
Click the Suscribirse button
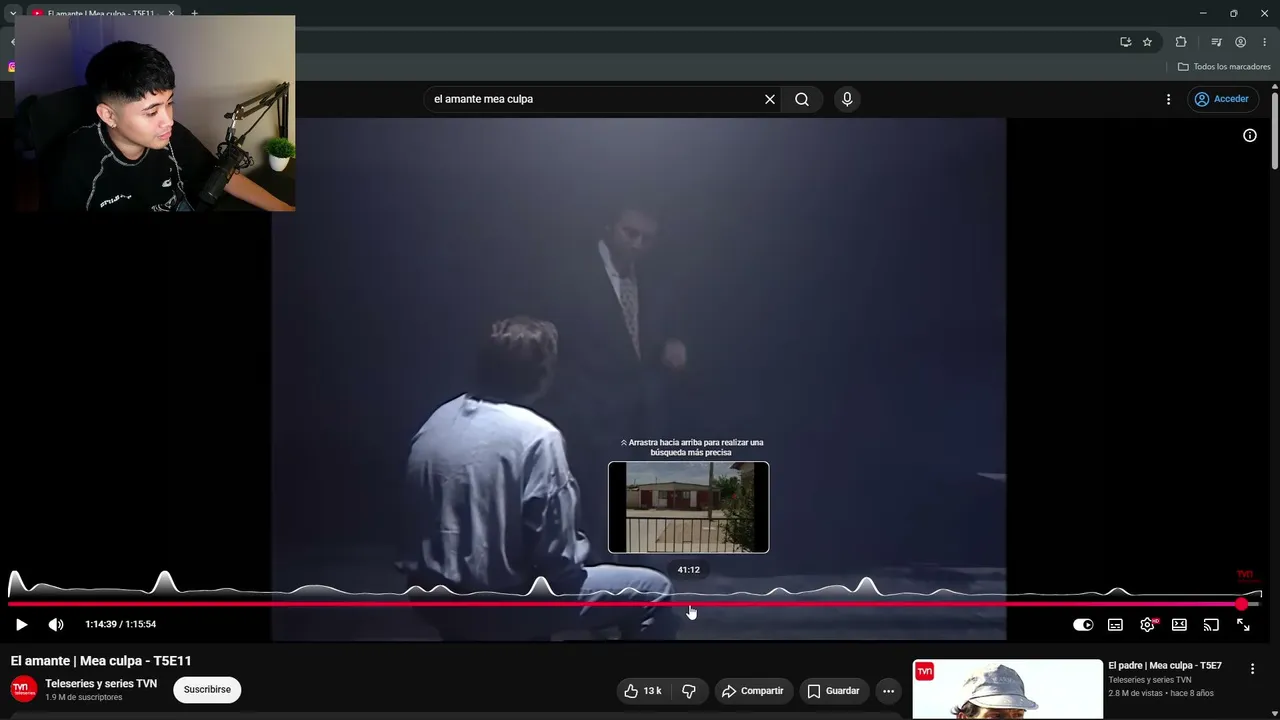[x=207, y=690]
